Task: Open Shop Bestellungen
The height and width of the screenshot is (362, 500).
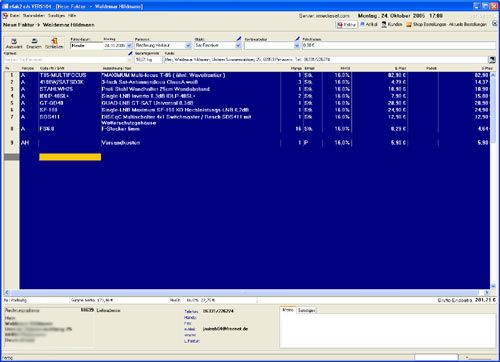Action: click(x=426, y=24)
